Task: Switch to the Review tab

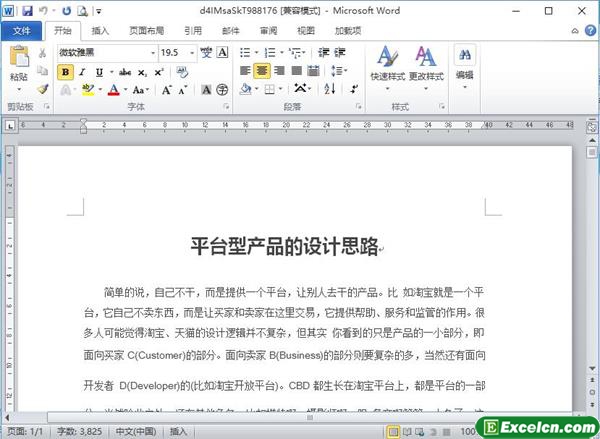Action: click(x=269, y=31)
